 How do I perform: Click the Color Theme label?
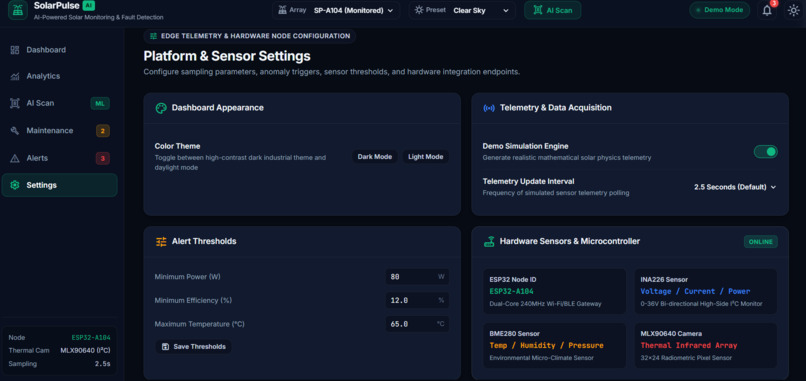click(177, 146)
